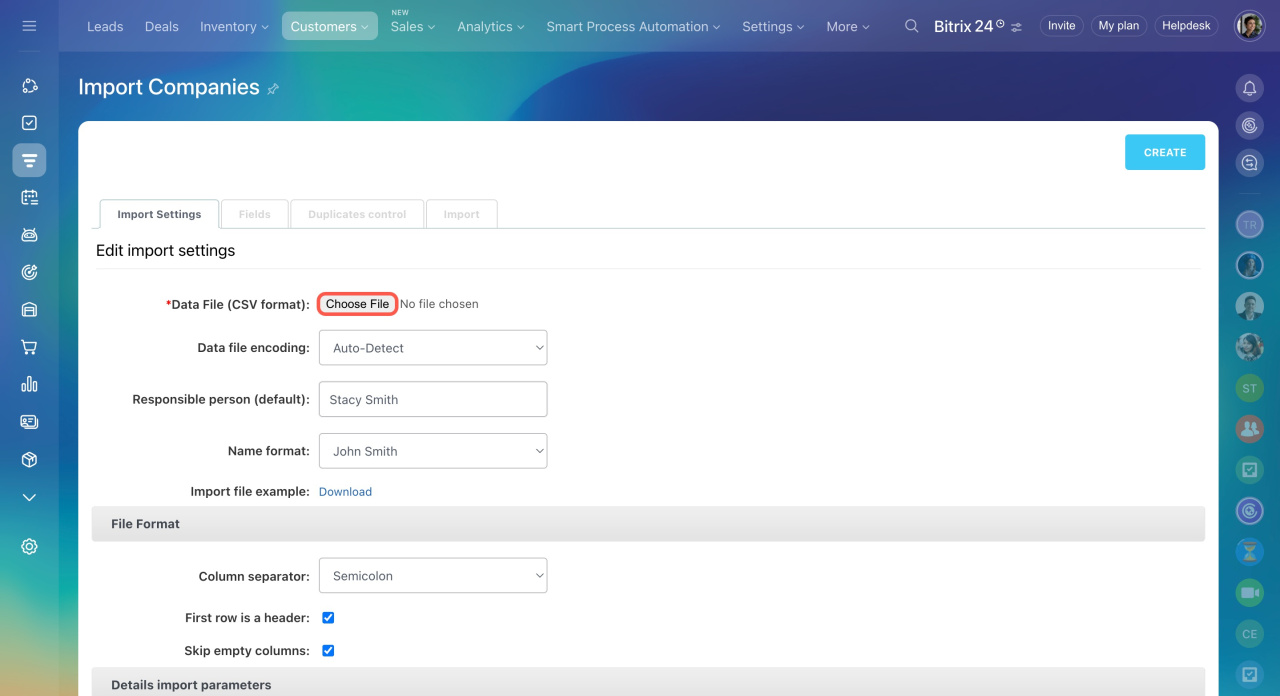Image resolution: width=1280 pixels, height=696 pixels.
Task: Open the green video camera chat icon
Action: coord(1249,592)
